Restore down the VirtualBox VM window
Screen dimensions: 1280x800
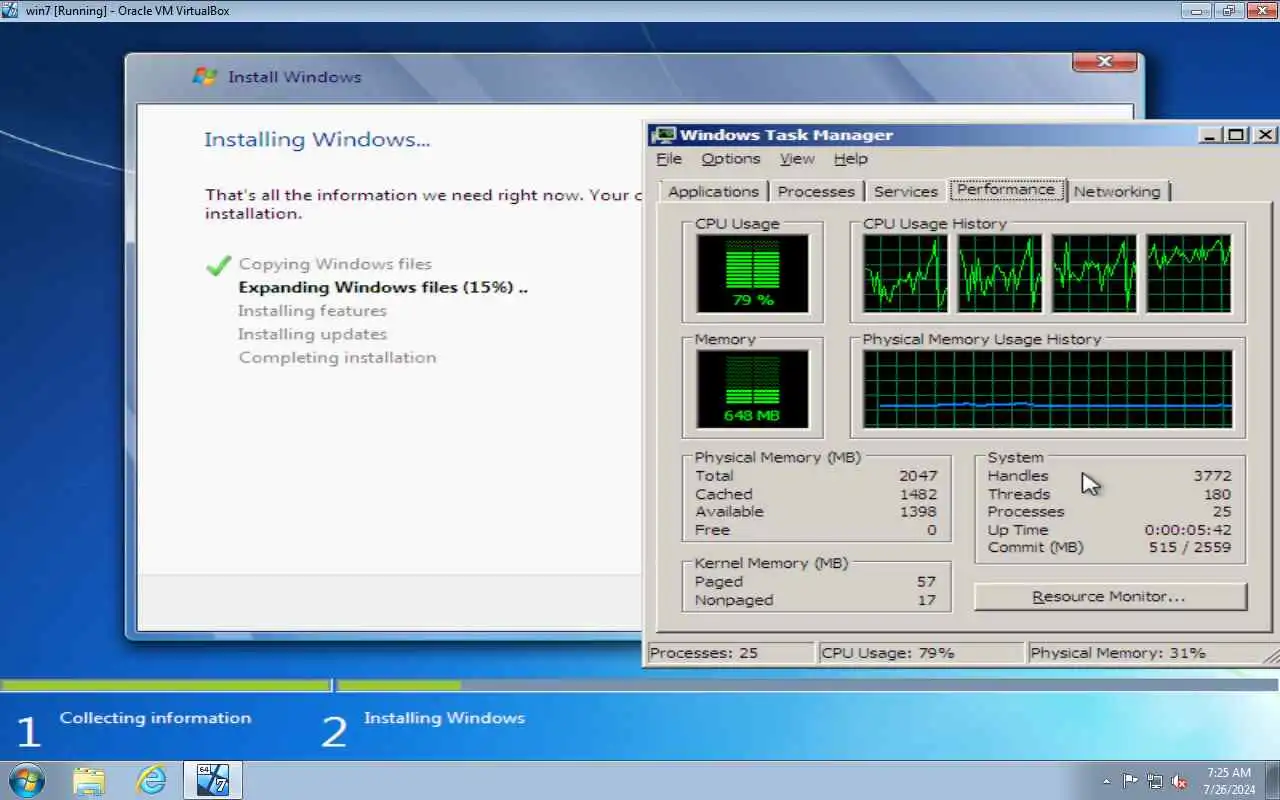pos(1229,10)
